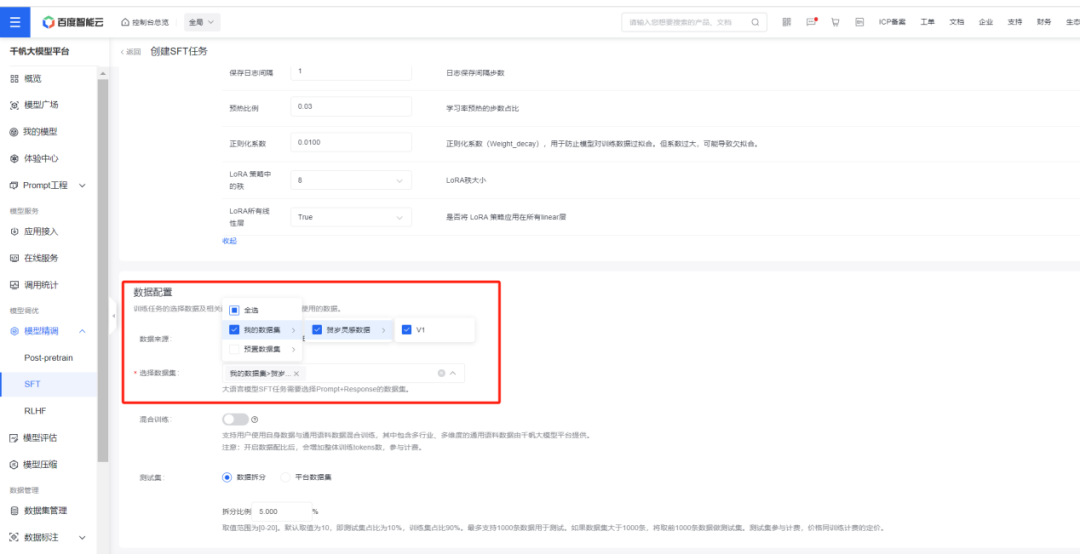The width and height of the screenshot is (1080, 554).
Task: Expand the 预置数据集 submenu arrow
Action: [x=293, y=349]
